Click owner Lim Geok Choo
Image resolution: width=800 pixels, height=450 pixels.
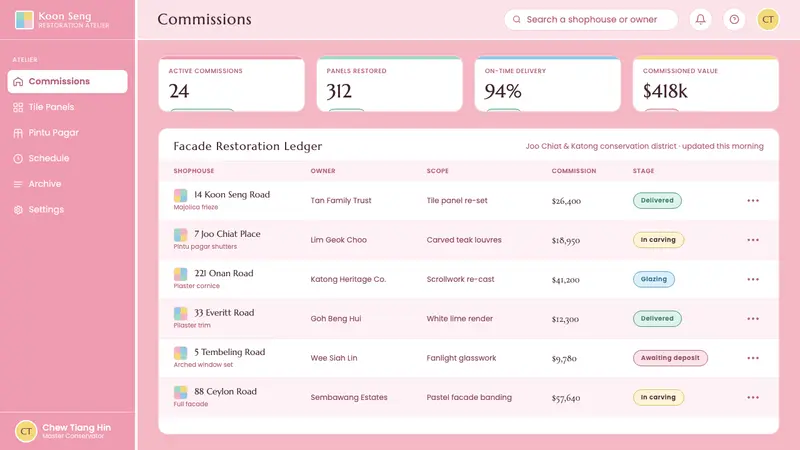338,240
